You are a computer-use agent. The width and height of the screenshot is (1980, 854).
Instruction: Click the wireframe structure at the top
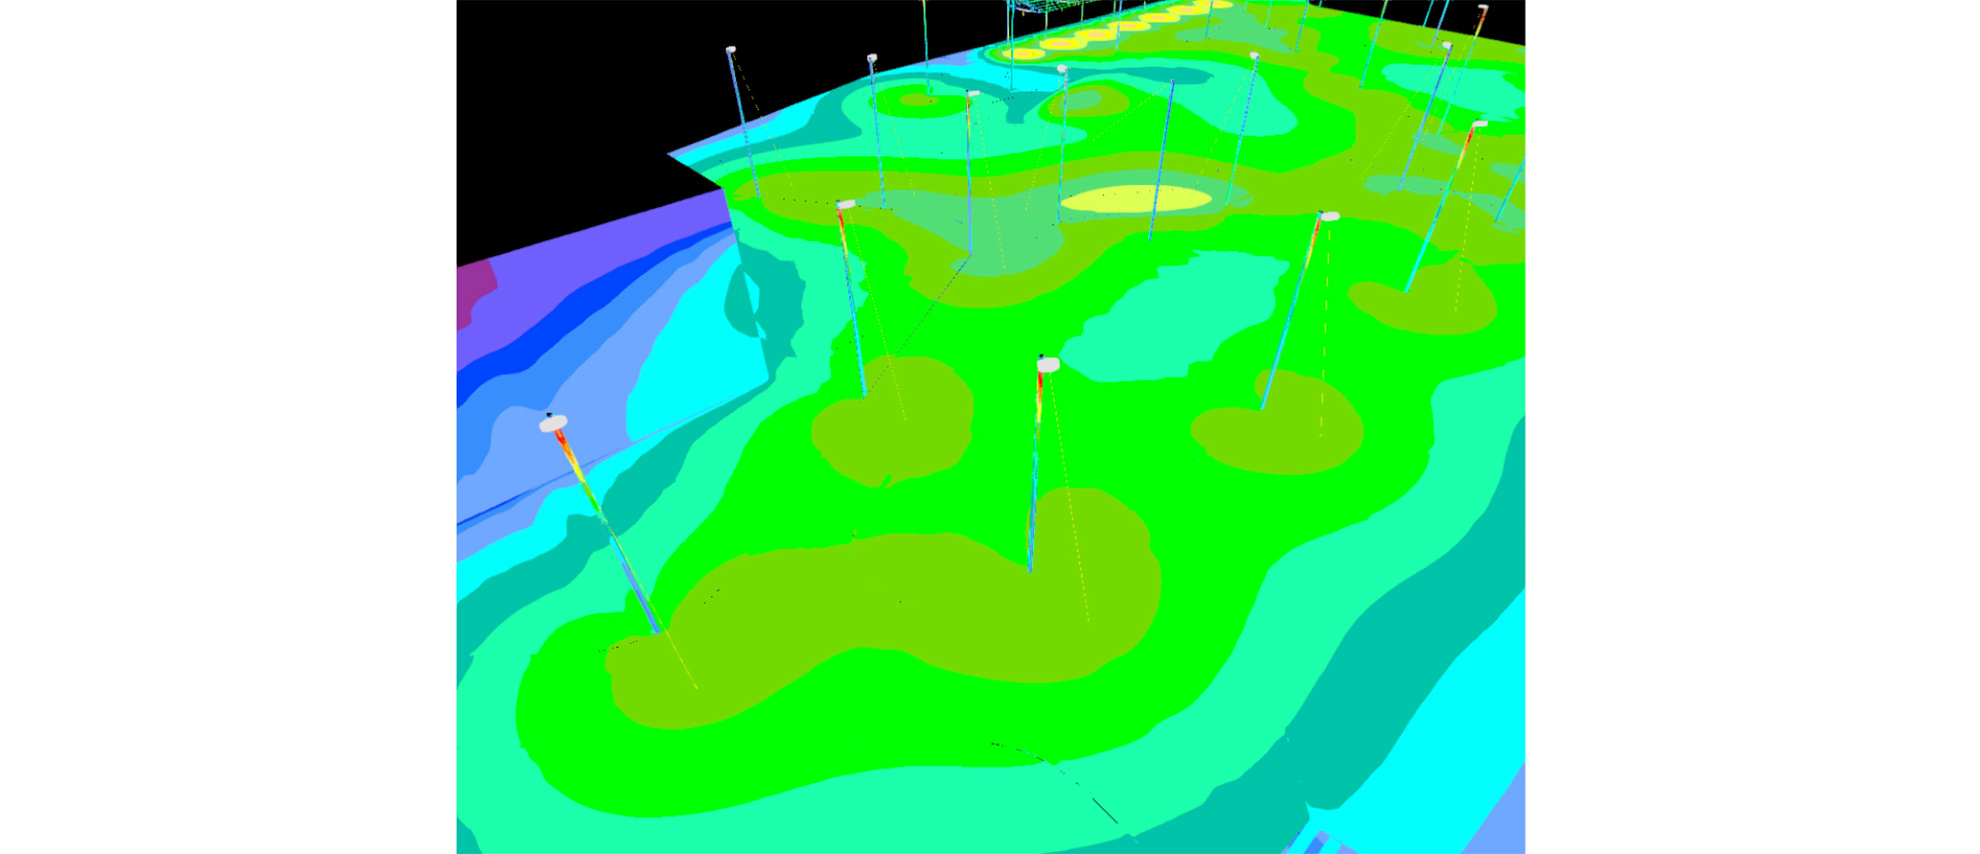coord(1040,6)
